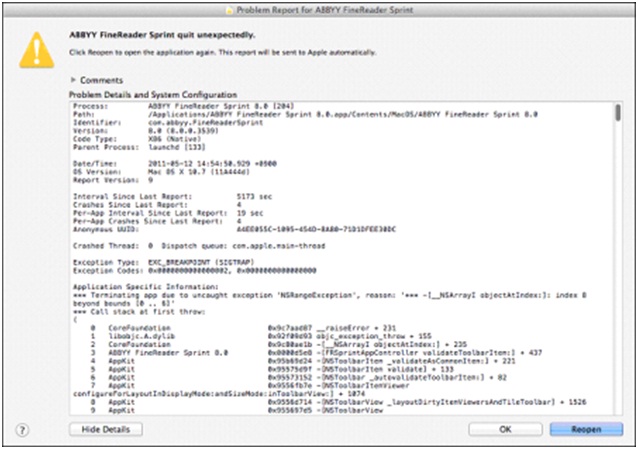Click the 'Path:' line in the report
Viewport: 638px width, 449px height.
305,114
